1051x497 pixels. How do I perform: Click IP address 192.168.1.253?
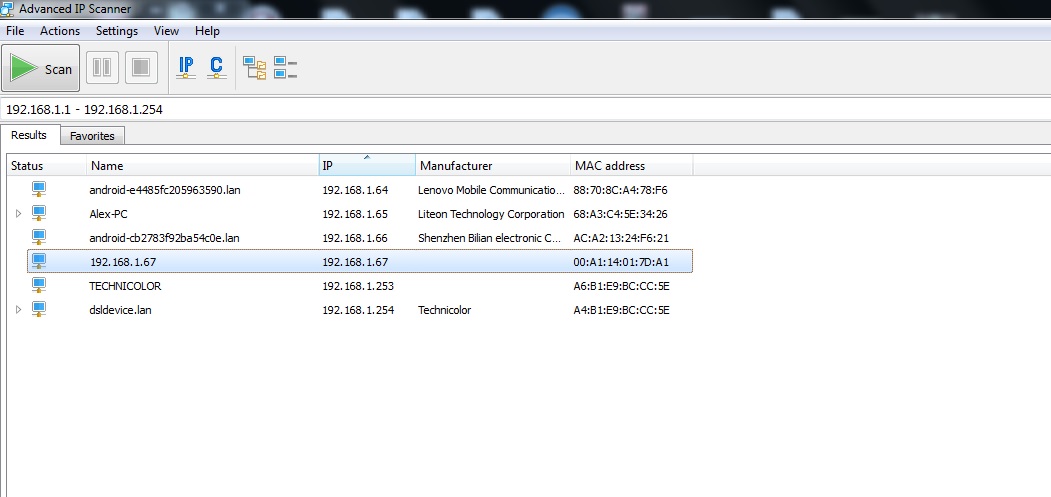click(358, 286)
